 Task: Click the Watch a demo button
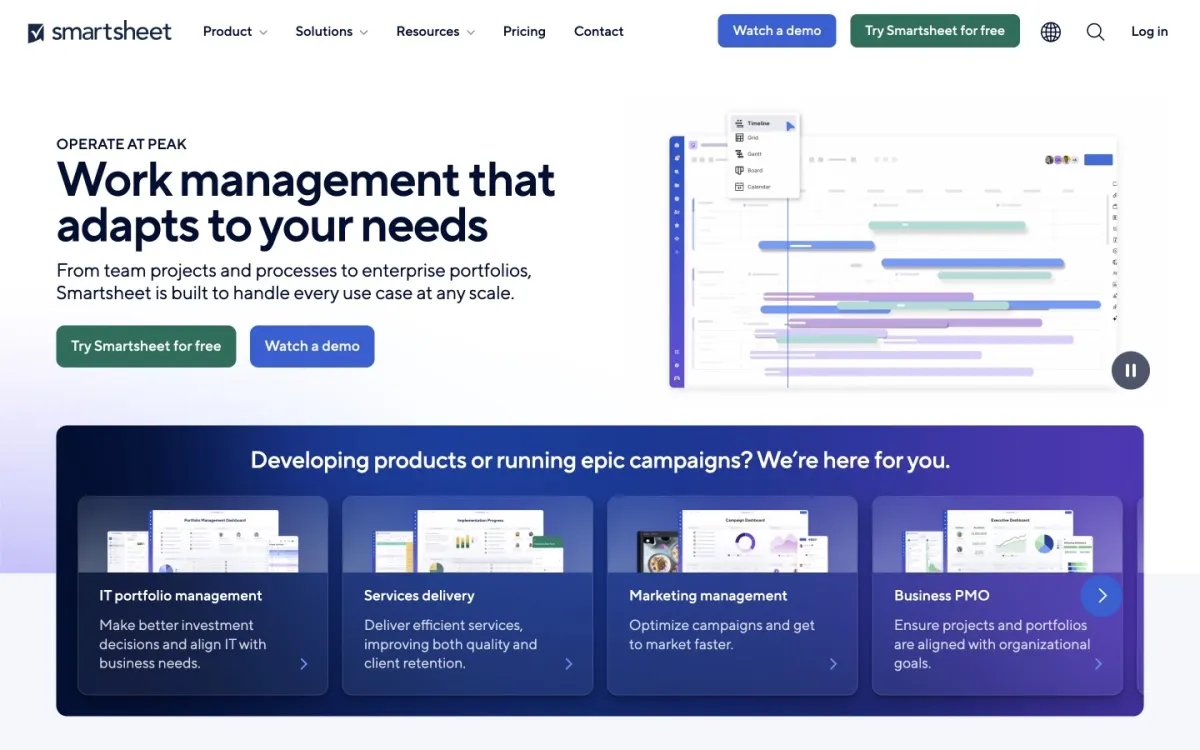(776, 31)
